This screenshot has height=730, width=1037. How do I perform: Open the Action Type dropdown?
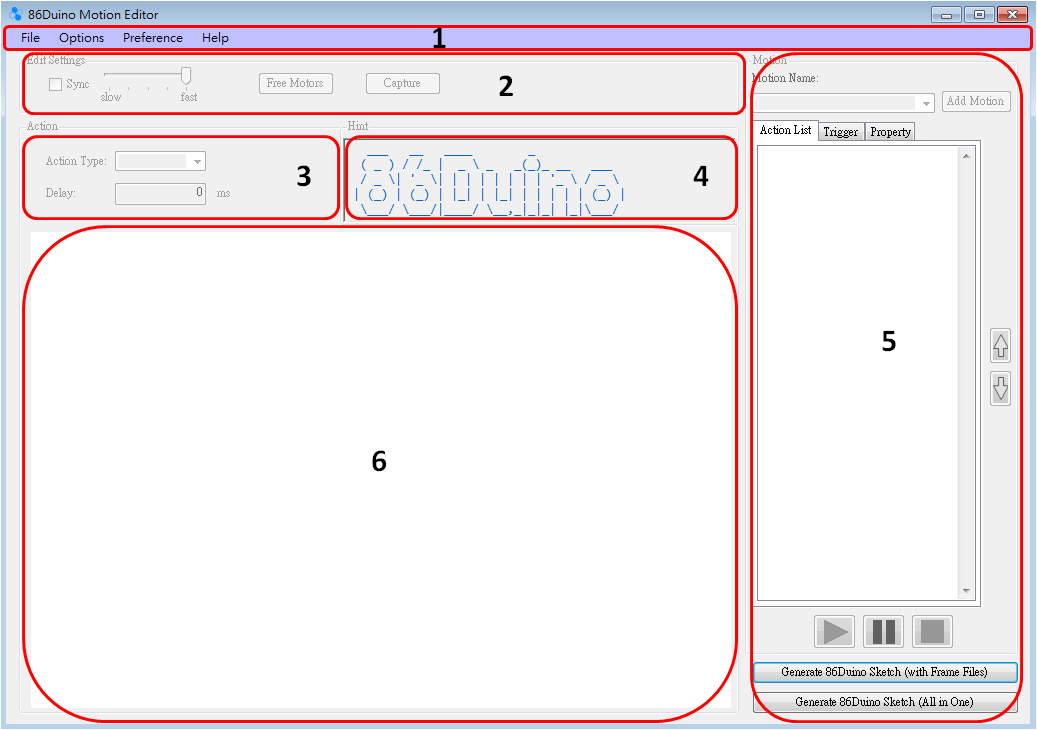pyautogui.click(x=161, y=161)
